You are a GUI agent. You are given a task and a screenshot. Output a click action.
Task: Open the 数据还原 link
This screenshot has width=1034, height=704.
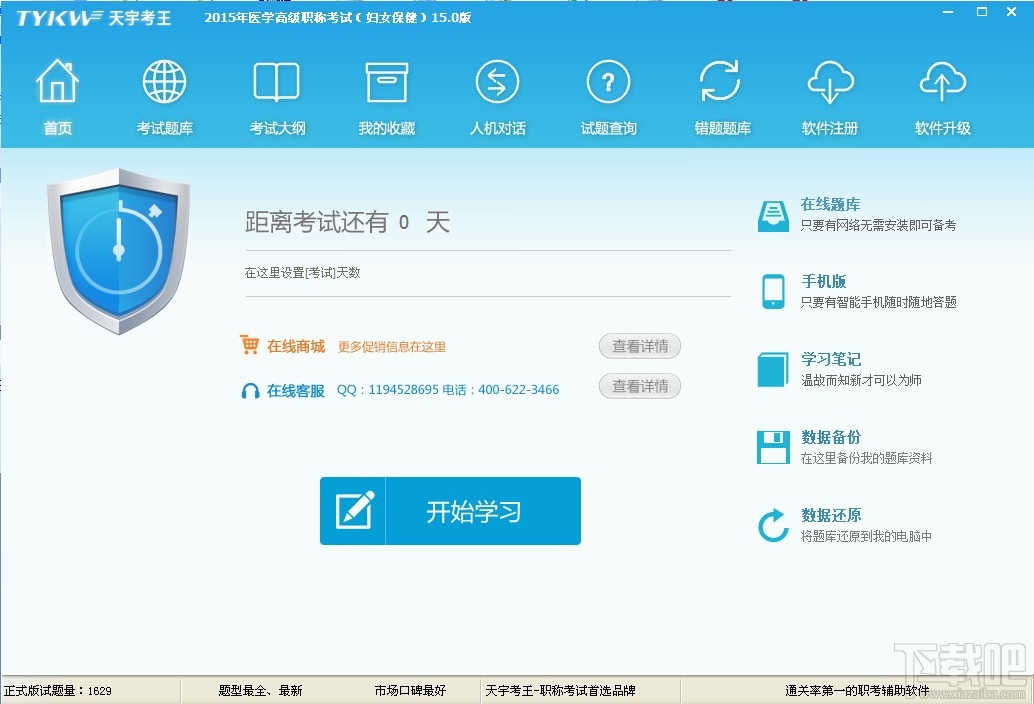[x=831, y=515]
